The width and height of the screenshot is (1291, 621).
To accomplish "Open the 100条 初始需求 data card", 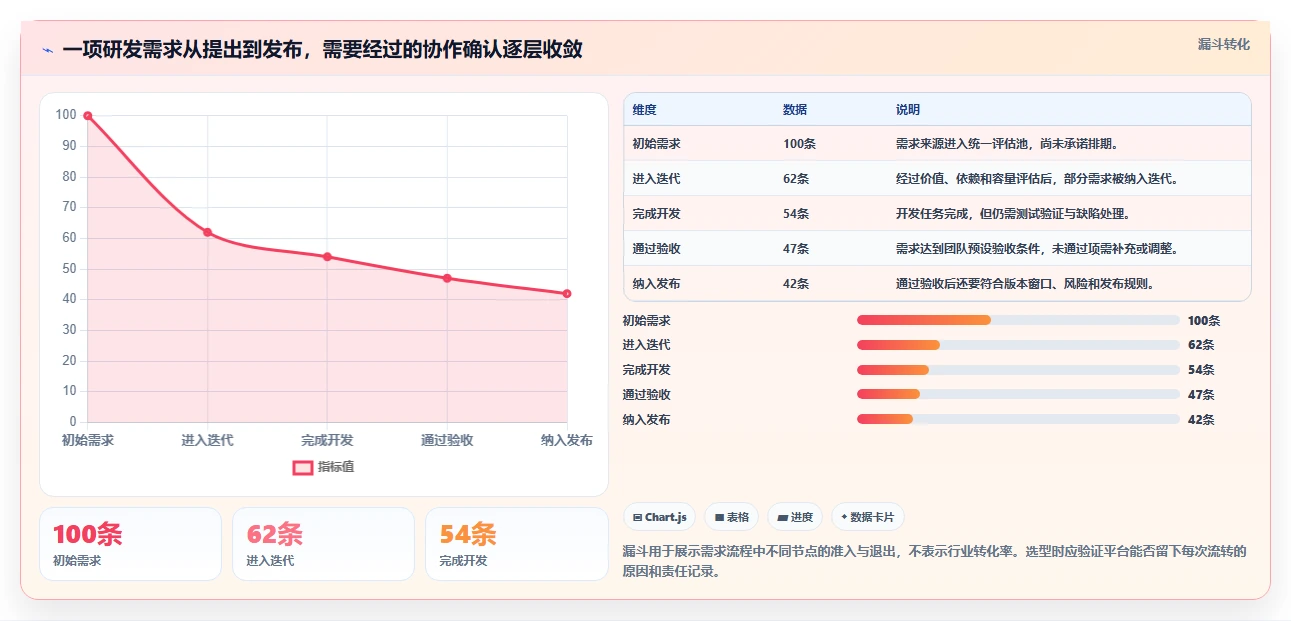I will pyautogui.click(x=130, y=544).
